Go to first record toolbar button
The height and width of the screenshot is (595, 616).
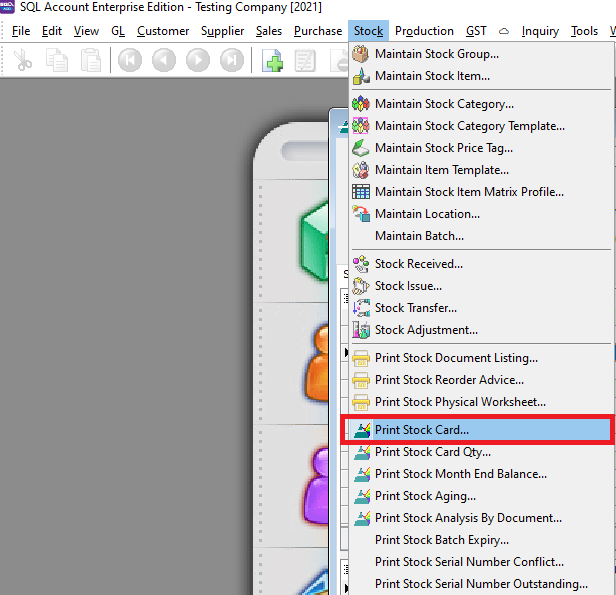(129, 61)
